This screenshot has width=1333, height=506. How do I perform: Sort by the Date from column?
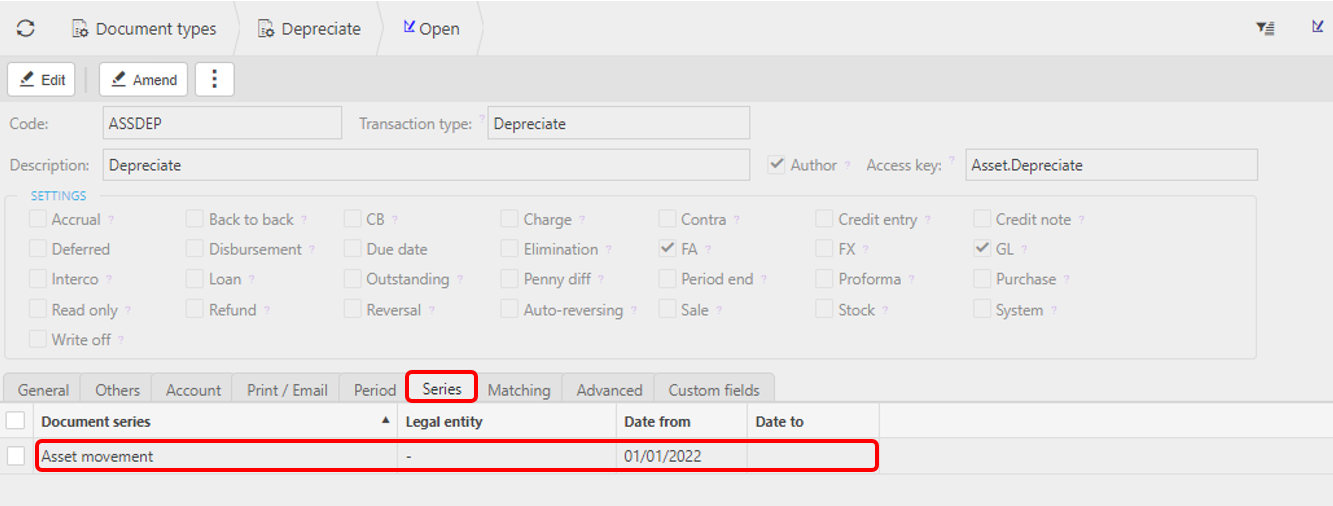682,421
